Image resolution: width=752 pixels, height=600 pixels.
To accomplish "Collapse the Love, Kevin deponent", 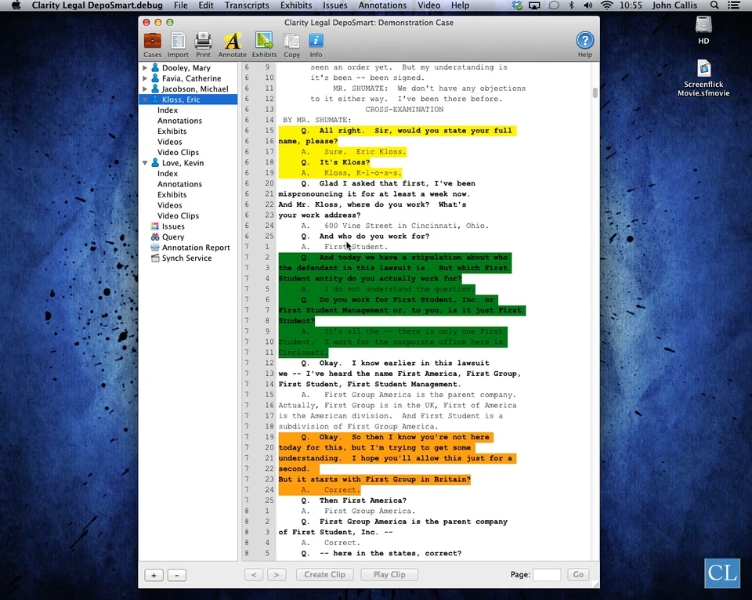I will (x=145, y=163).
